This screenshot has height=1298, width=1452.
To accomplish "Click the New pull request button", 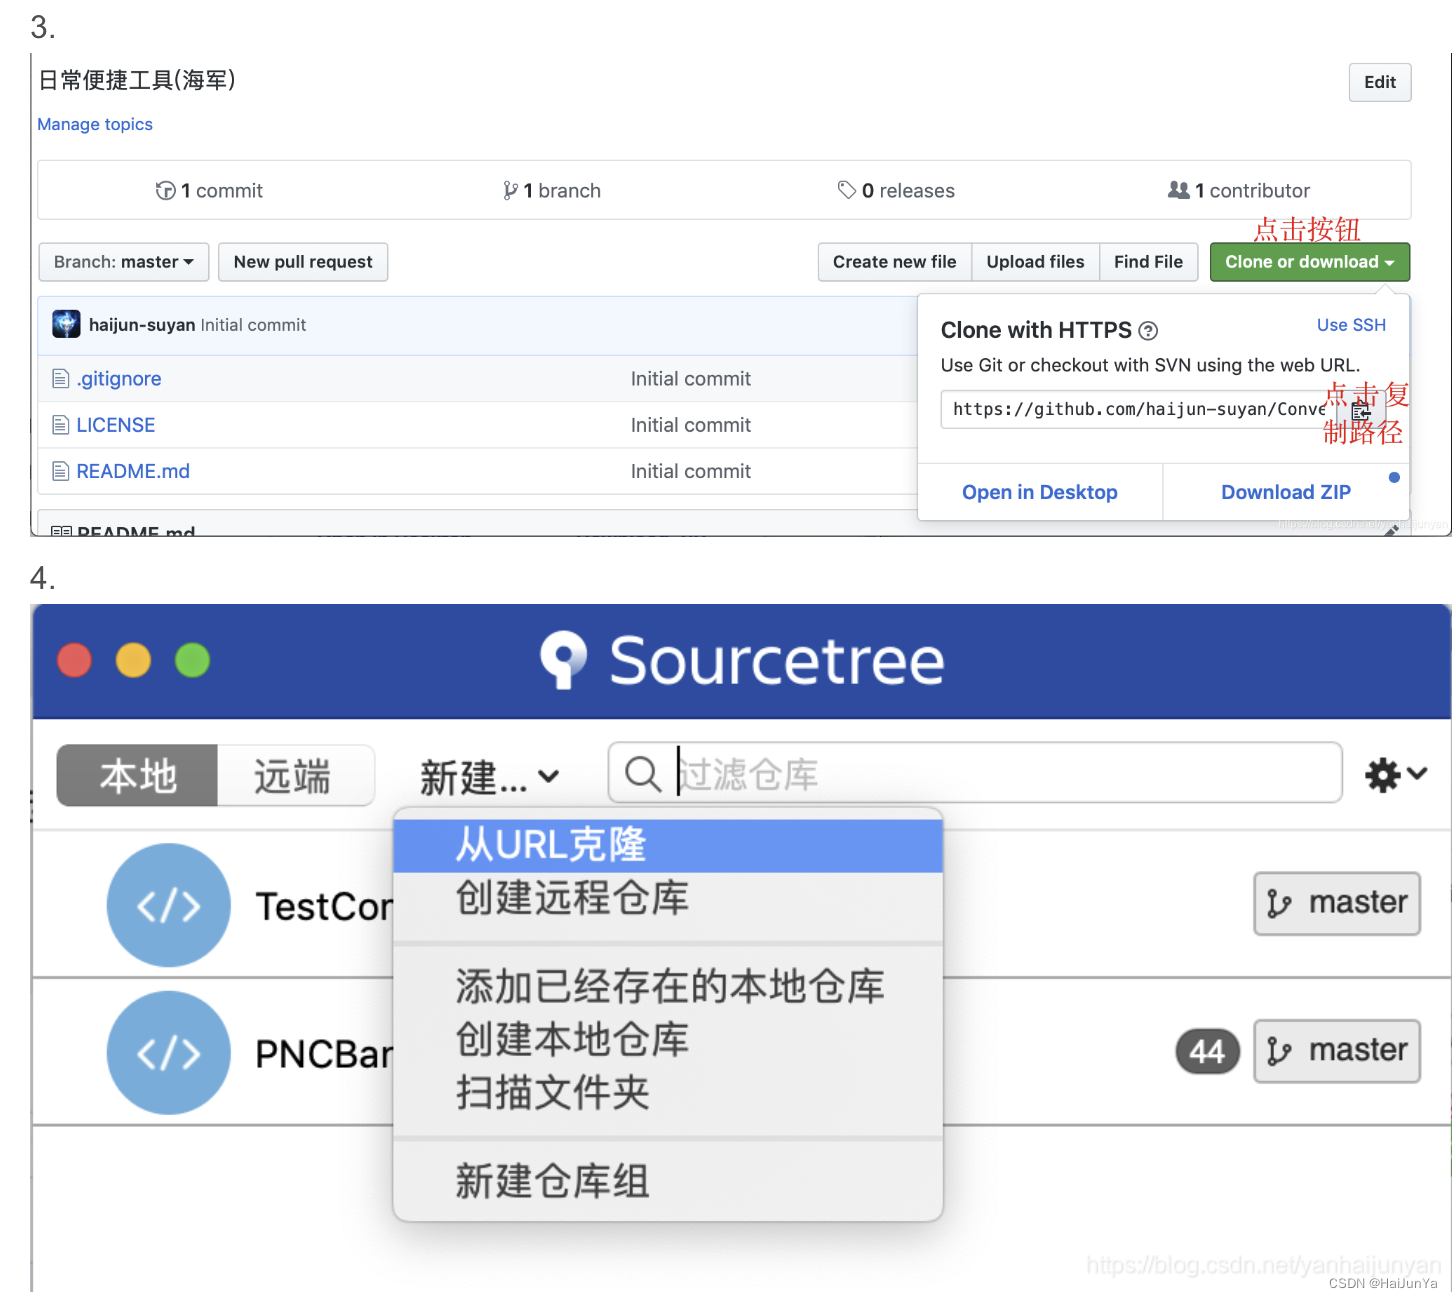I will 303,262.
